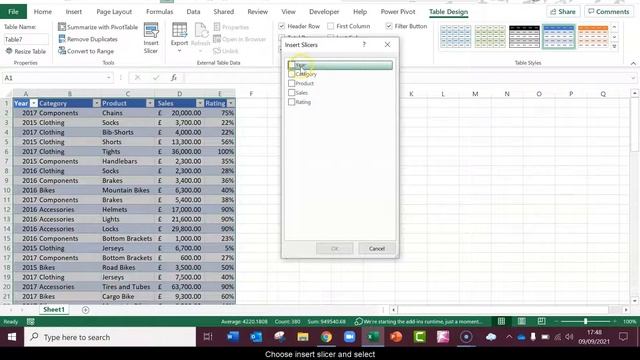The height and width of the screenshot is (360, 640).
Task: Switch to the Formulas tab
Action: tap(160, 12)
